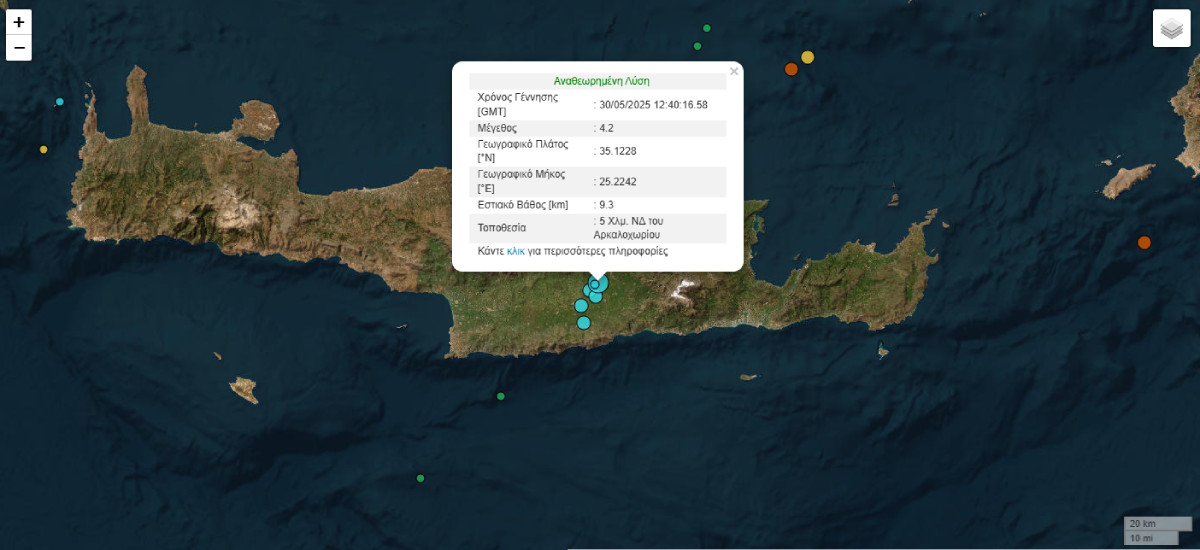Select the largest cyan marker under the popup tip
Image resolution: width=1200 pixels, height=550 pixels.
click(600, 284)
